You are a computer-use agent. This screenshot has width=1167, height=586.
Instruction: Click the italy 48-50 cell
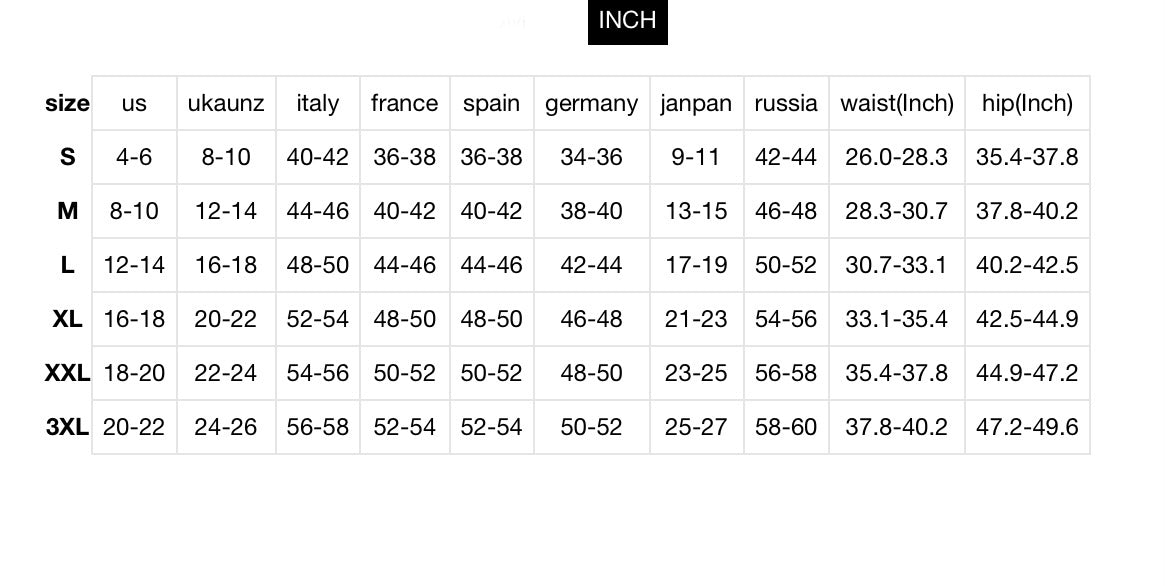tap(318, 264)
